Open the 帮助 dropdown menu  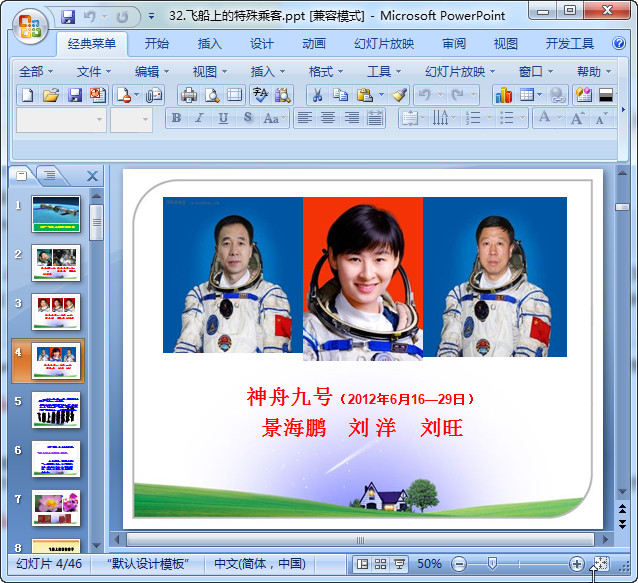click(x=594, y=72)
